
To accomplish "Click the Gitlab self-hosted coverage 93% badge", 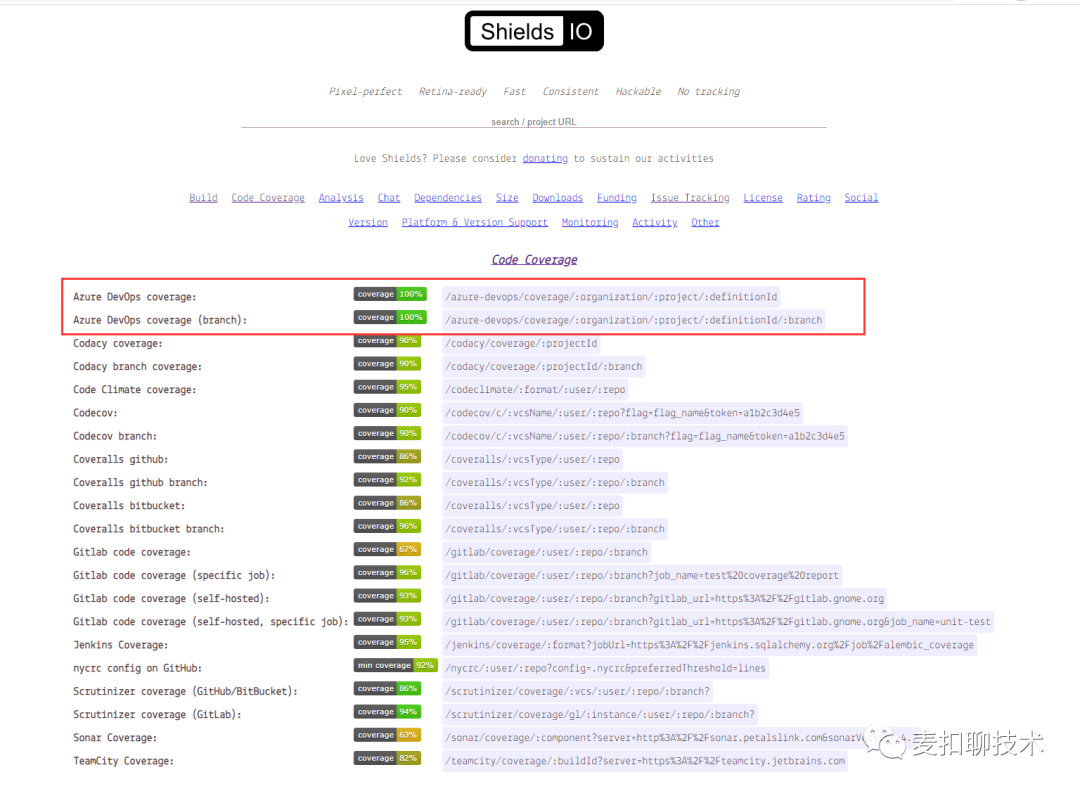I will coord(388,596).
